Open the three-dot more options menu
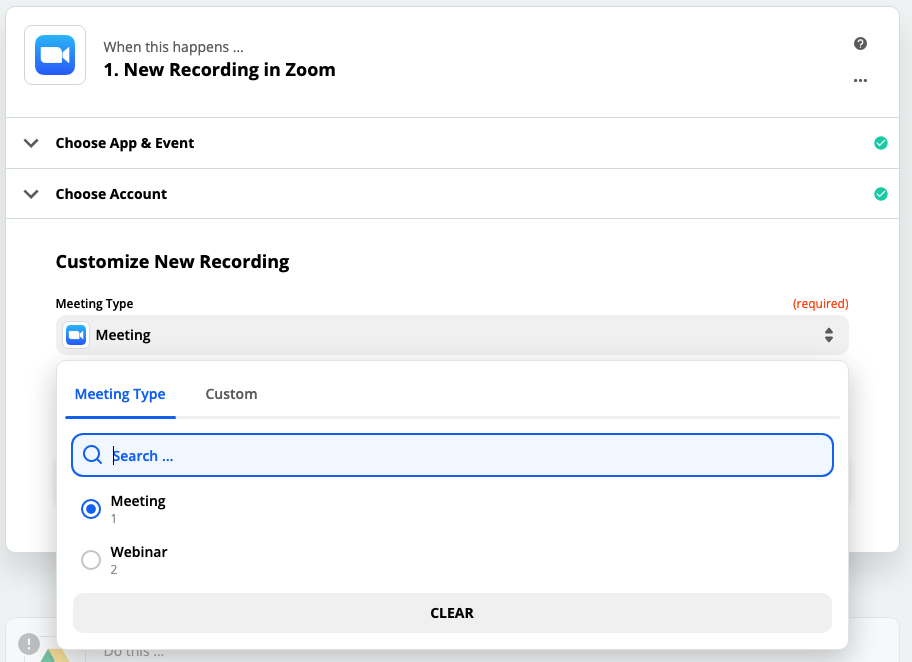912x662 pixels. 860,80
